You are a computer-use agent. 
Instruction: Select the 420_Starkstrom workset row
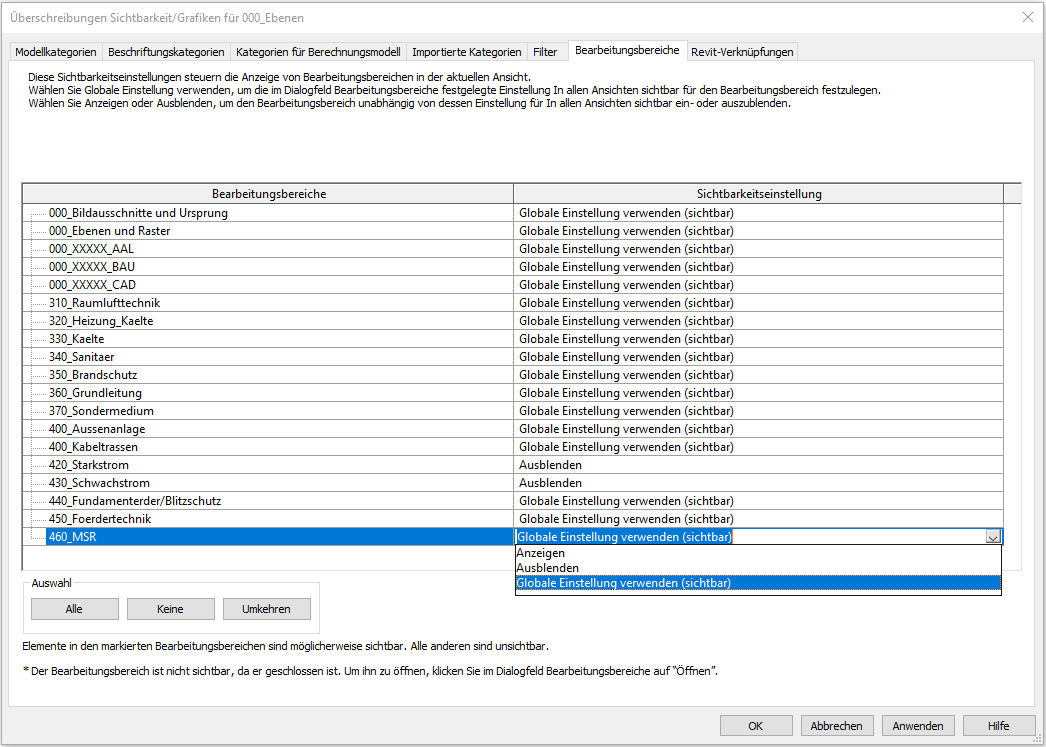[89, 465]
